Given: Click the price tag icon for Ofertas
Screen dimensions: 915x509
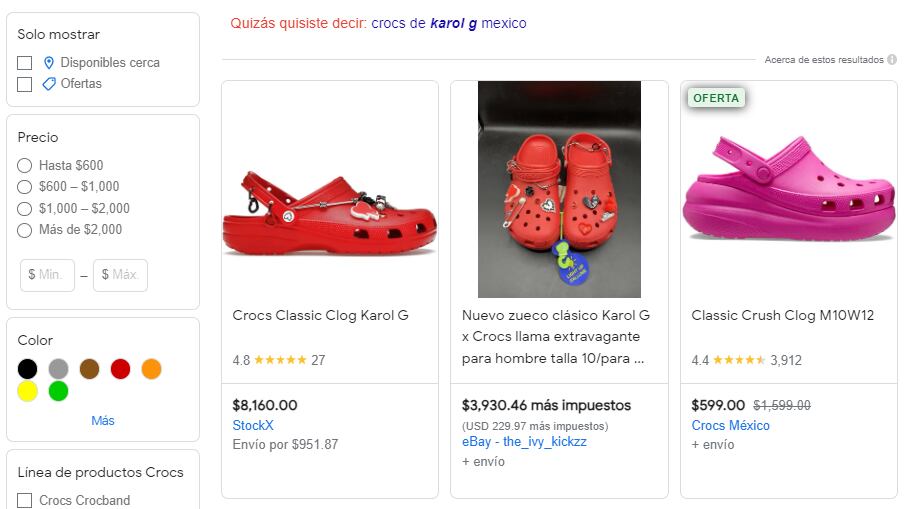Looking at the screenshot, I should click(x=49, y=84).
